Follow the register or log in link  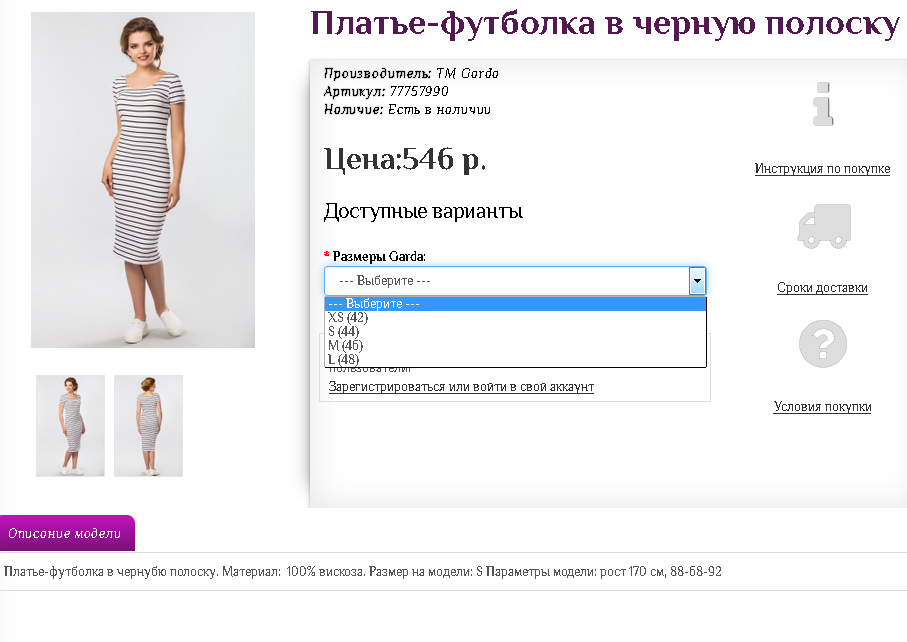[461, 387]
